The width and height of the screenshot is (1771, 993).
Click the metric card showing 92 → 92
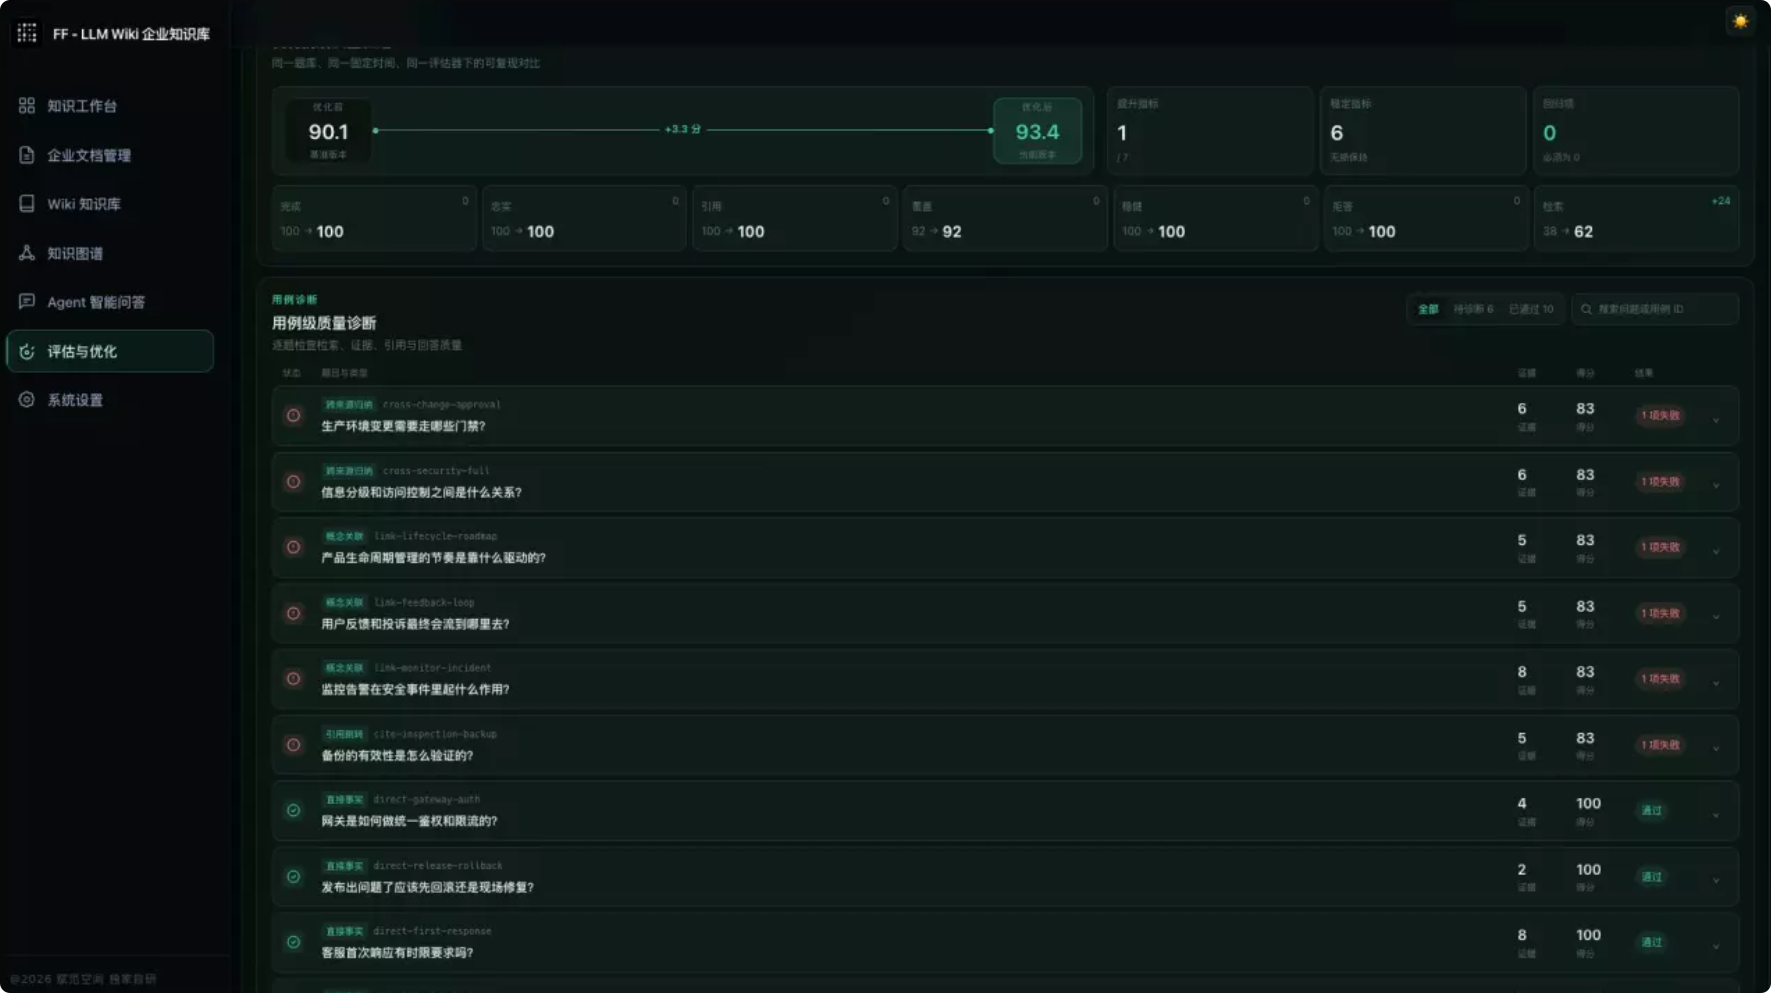click(x=1005, y=218)
